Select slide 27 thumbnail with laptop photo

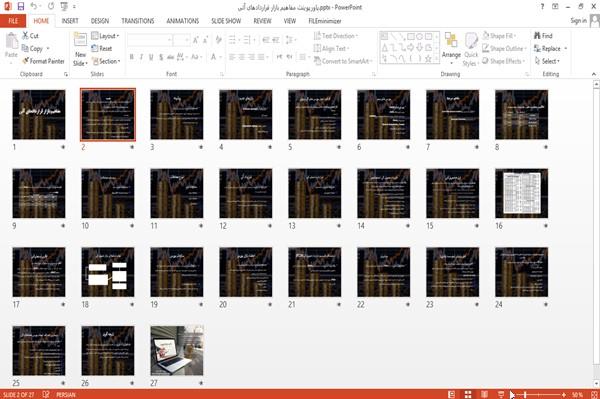[176, 350]
